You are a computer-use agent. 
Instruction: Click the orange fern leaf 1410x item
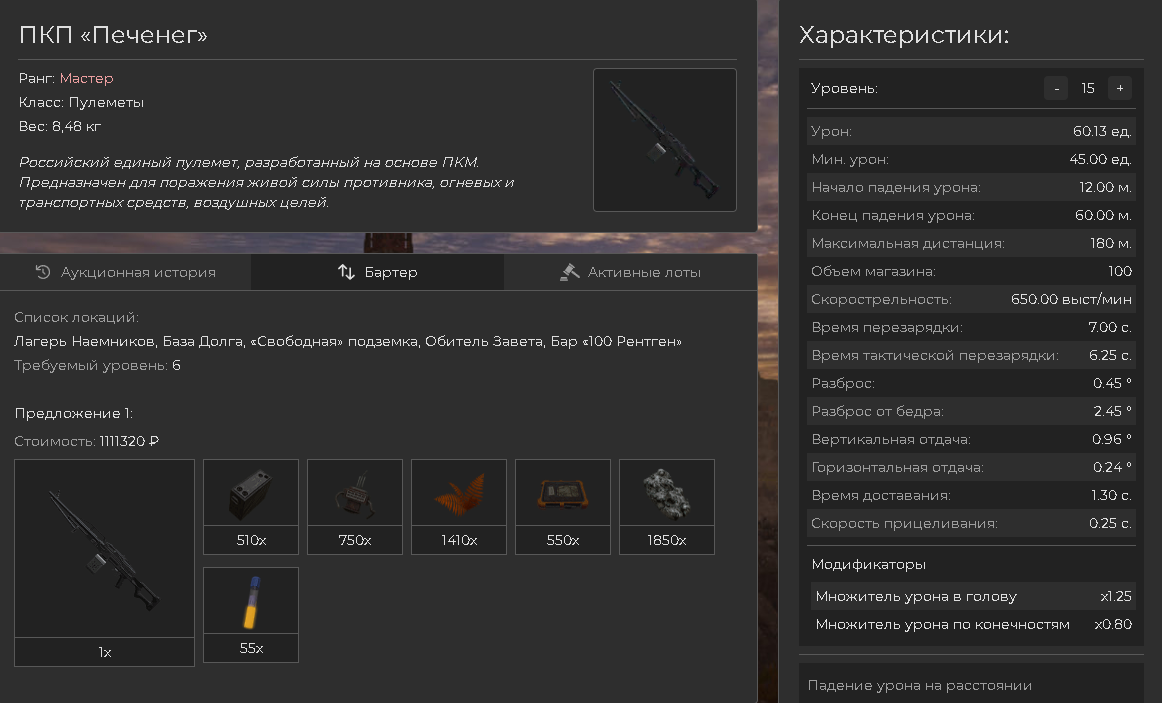click(459, 507)
